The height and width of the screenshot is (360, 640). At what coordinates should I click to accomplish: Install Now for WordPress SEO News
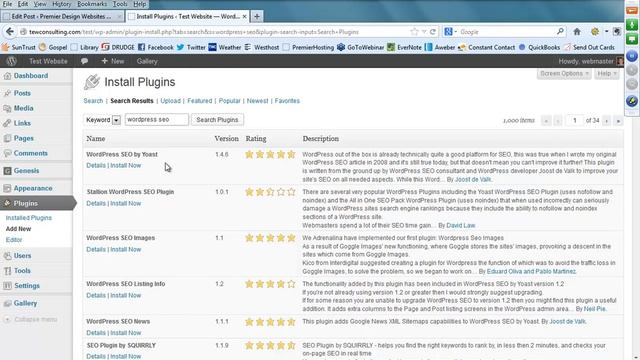click(126, 333)
